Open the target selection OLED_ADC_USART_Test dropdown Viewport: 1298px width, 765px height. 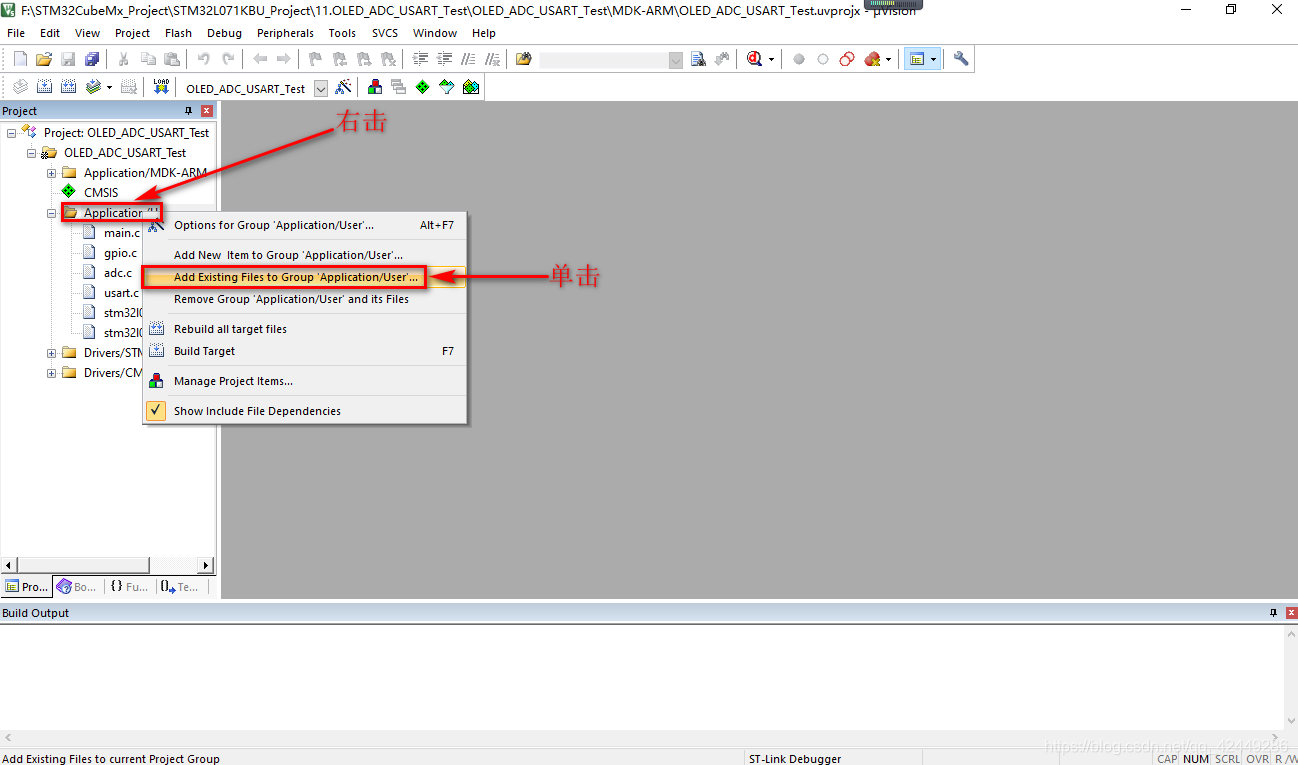click(x=321, y=88)
